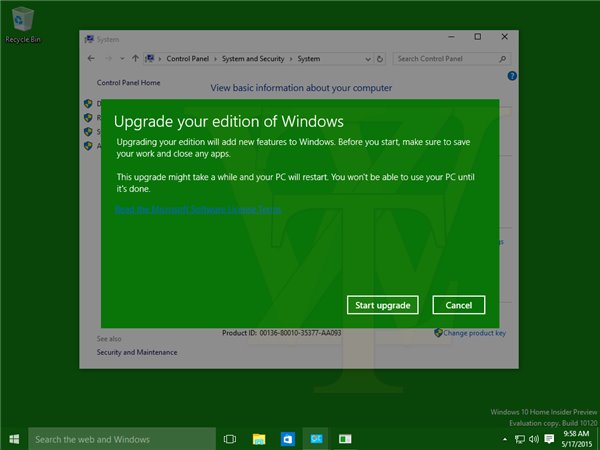
Task: Click the Start upgrade button
Action: click(383, 305)
